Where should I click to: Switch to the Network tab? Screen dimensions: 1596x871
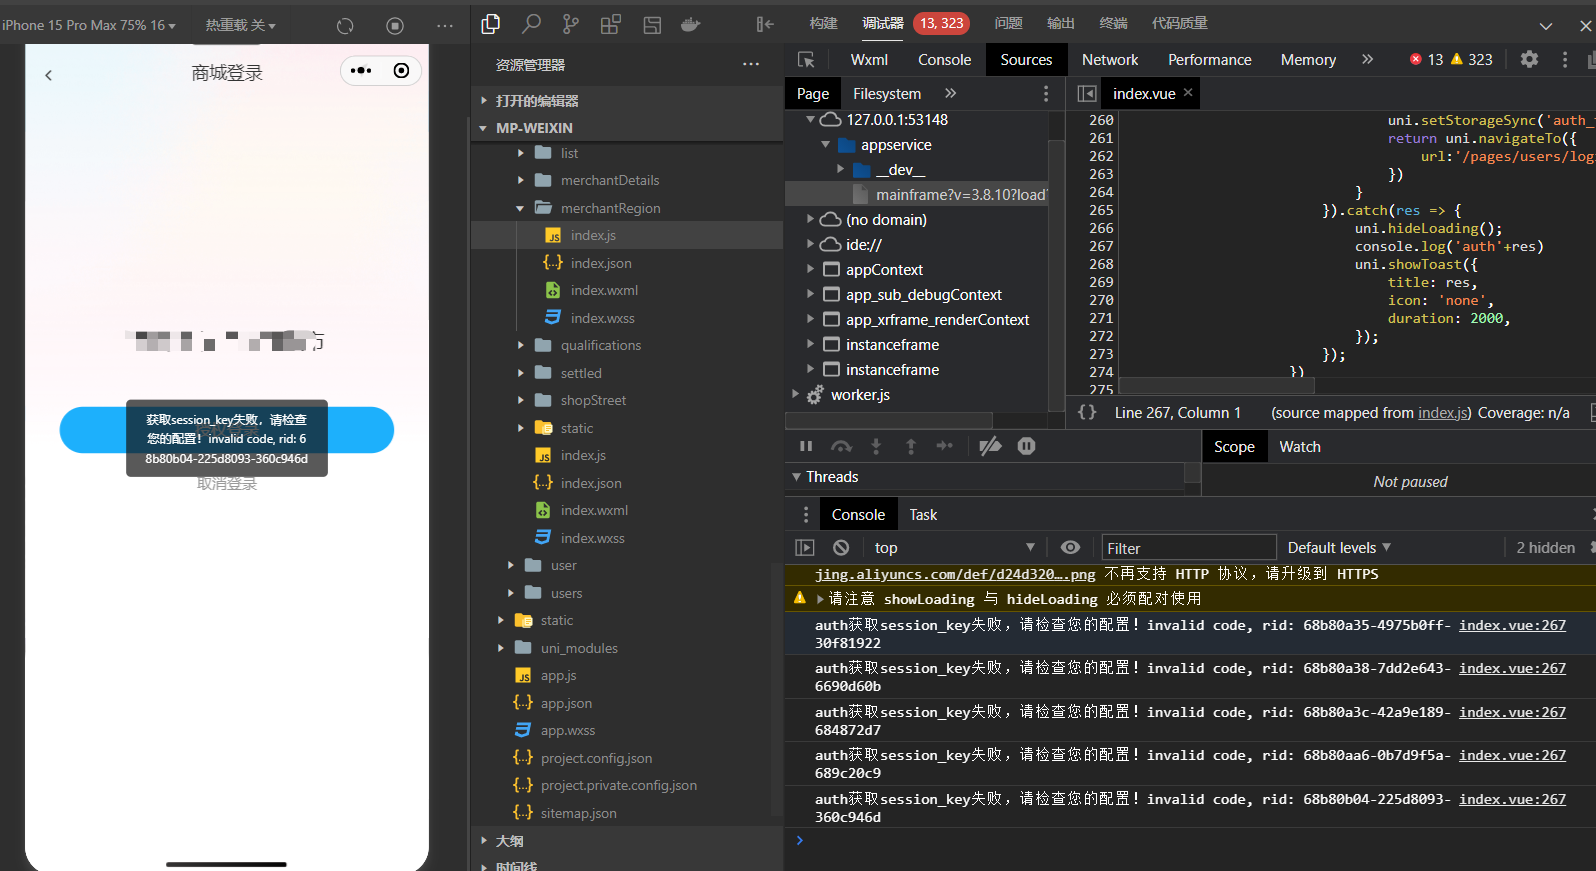(x=1110, y=60)
